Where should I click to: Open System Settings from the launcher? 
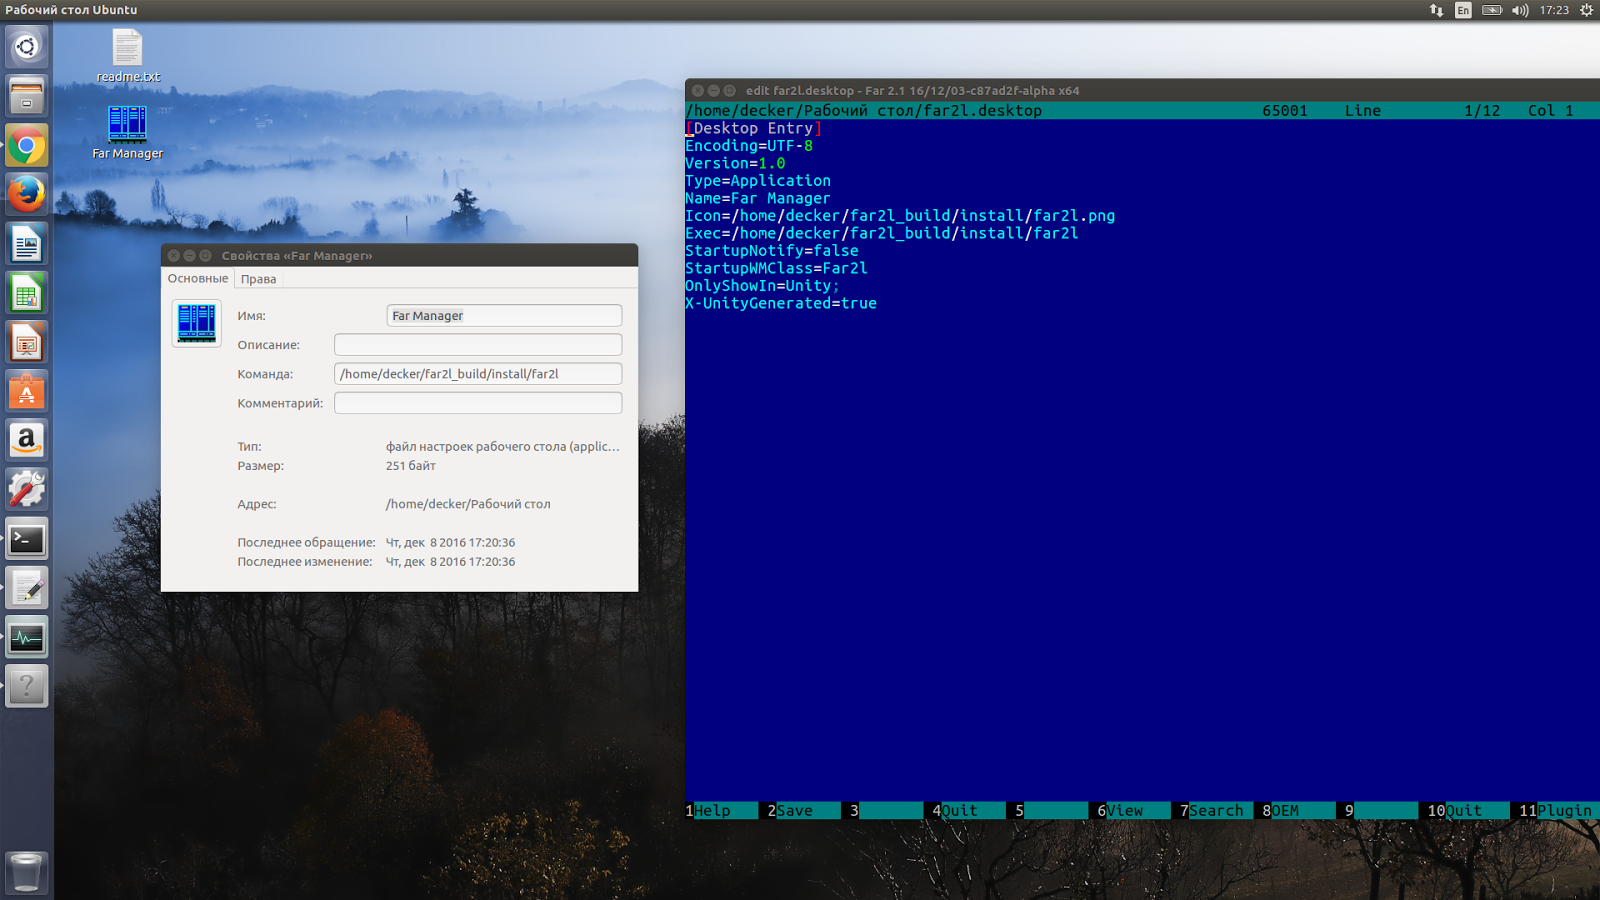tap(27, 489)
